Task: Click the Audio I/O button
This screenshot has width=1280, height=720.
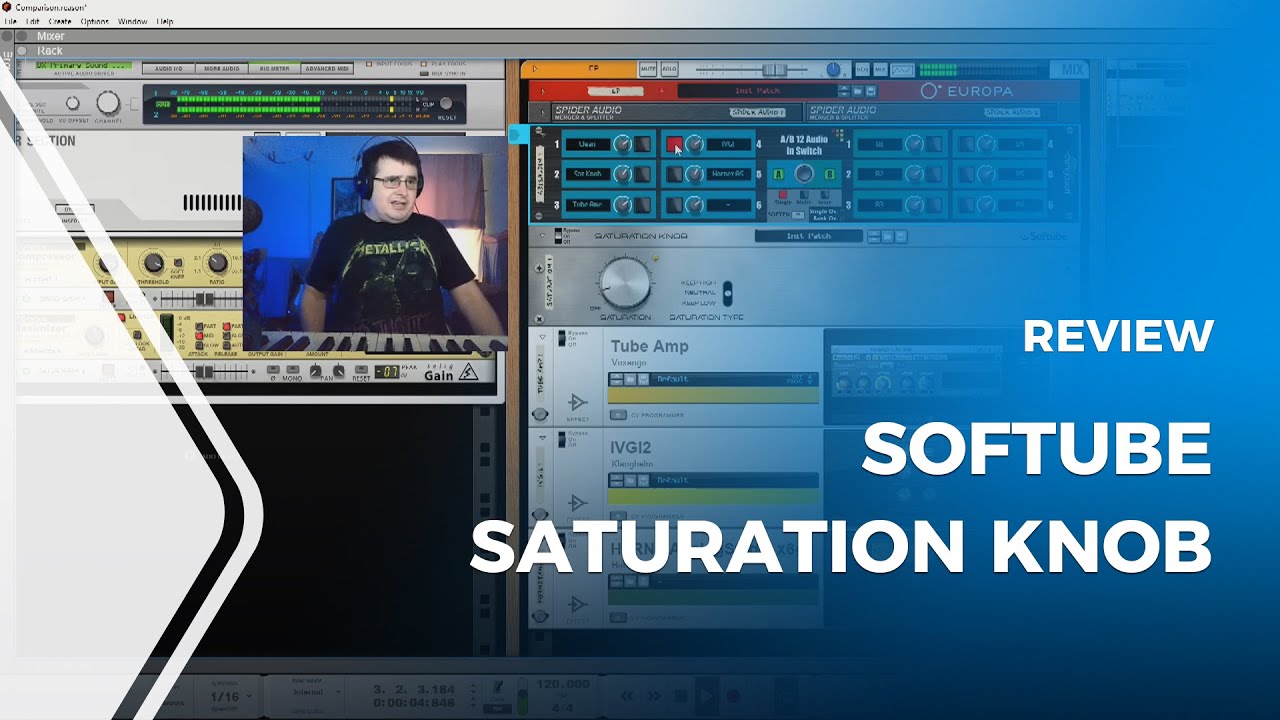Action: coord(168,69)
